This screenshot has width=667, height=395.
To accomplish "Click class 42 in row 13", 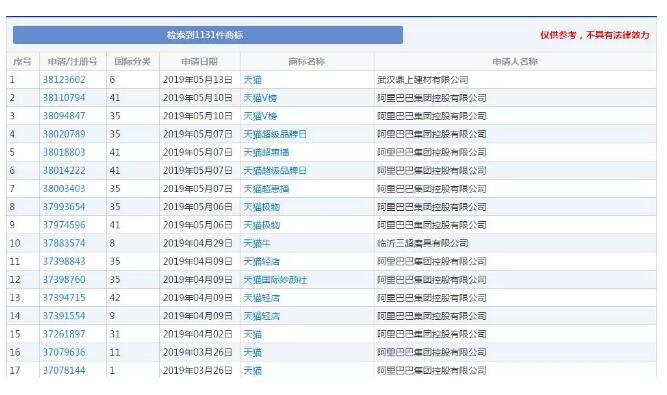I will click(x=115, y=298).
